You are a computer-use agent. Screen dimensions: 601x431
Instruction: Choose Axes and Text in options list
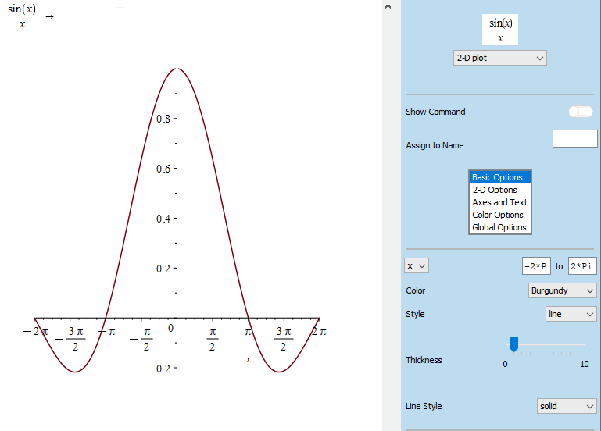[x=501, y=202]
